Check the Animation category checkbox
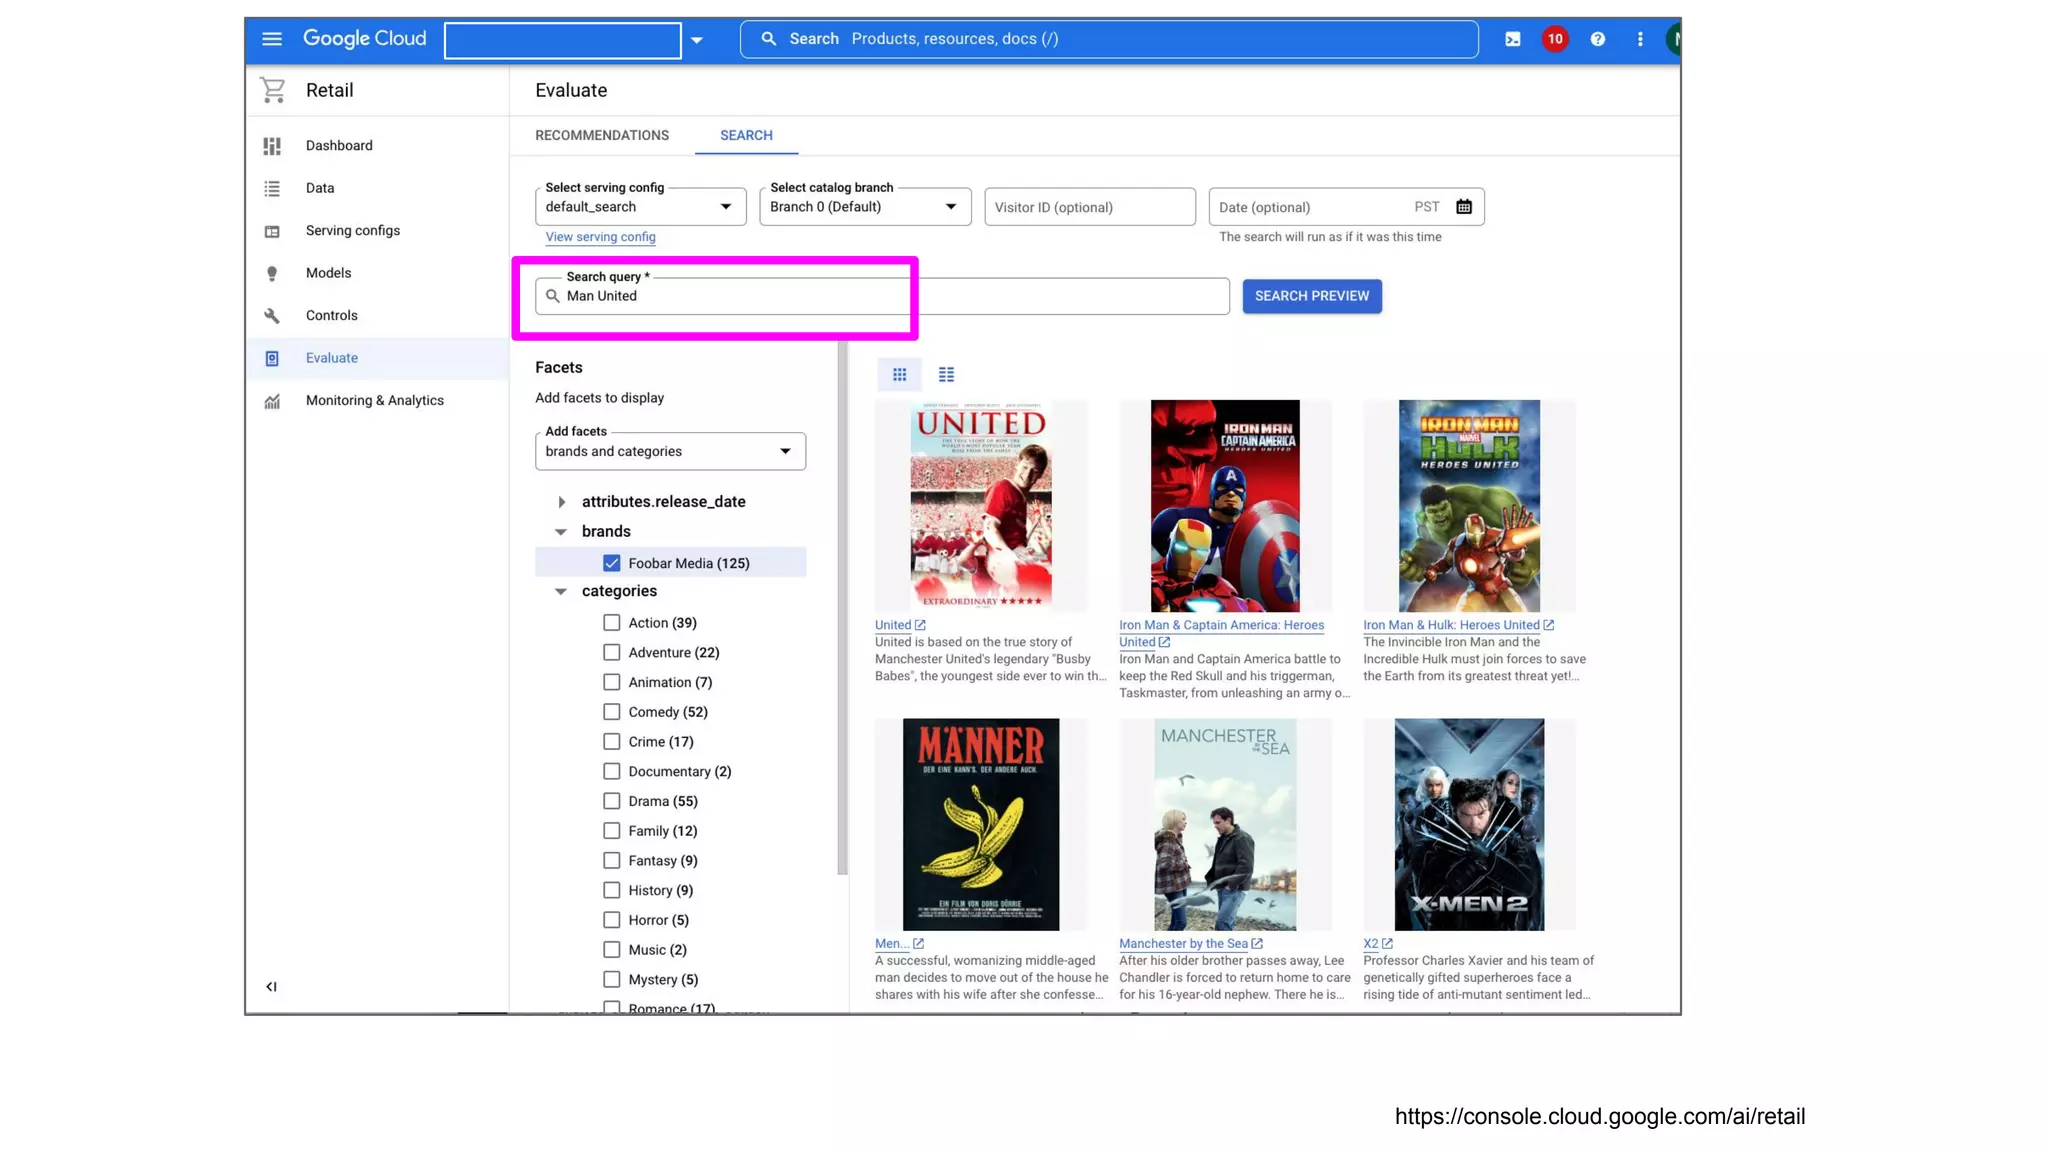Image resolution: width=2048 pixels, height=1152 pixels. click(x=611, y=682)
